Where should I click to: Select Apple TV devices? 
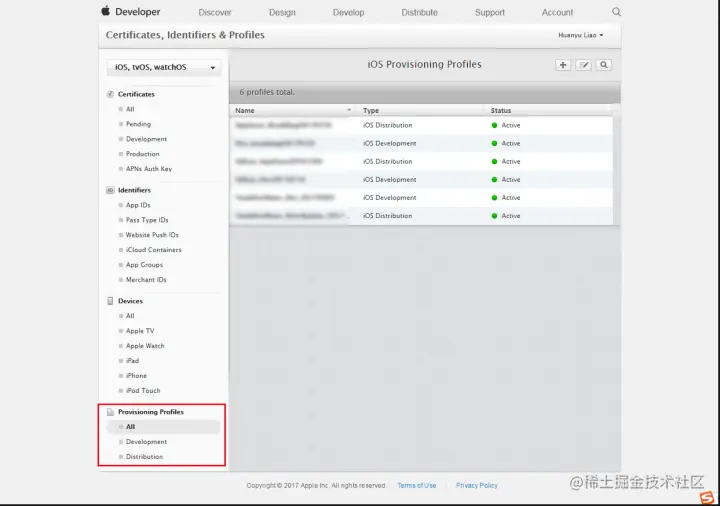pyautogui.click(x=140, y=331)
